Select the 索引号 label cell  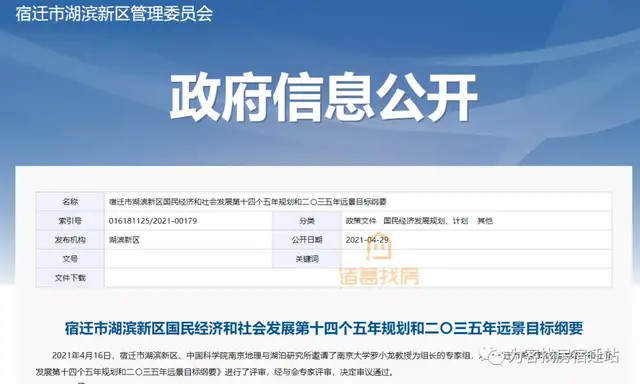[70, 221]
